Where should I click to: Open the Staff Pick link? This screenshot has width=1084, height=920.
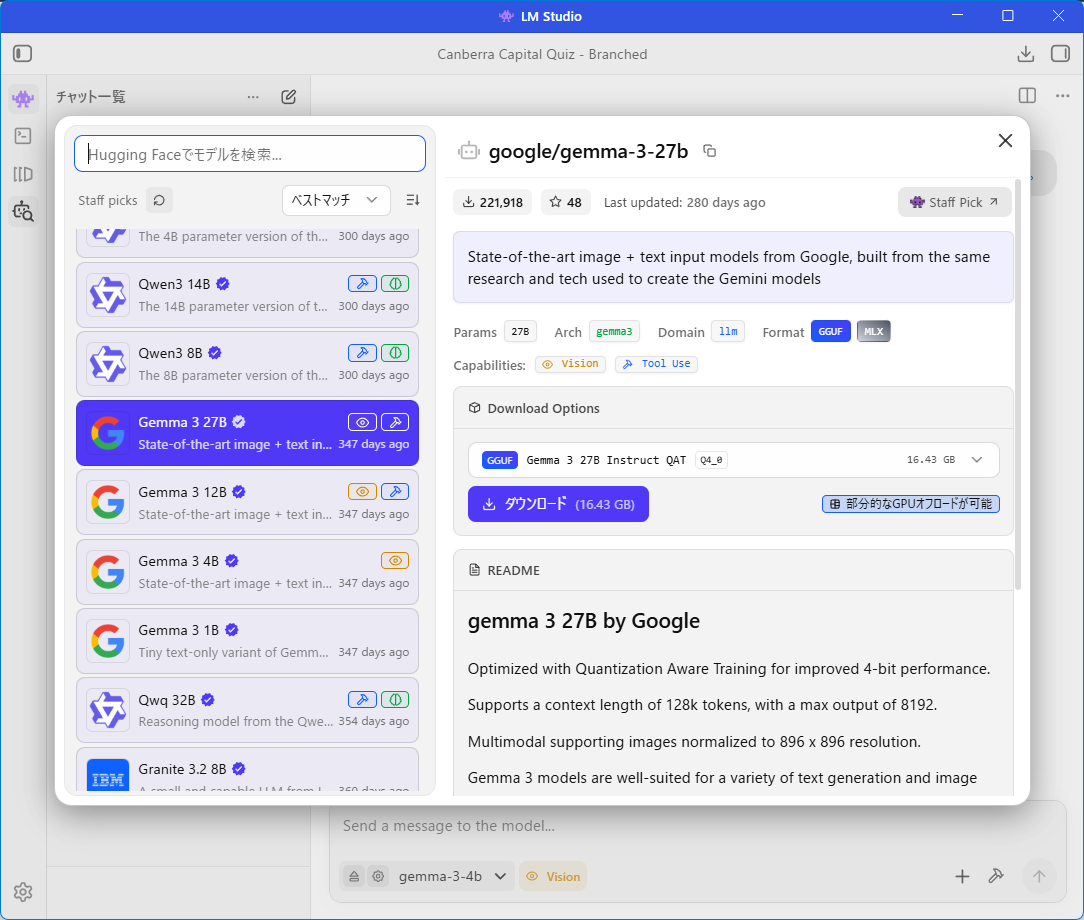pyautogui.click(x=954, y=202)
